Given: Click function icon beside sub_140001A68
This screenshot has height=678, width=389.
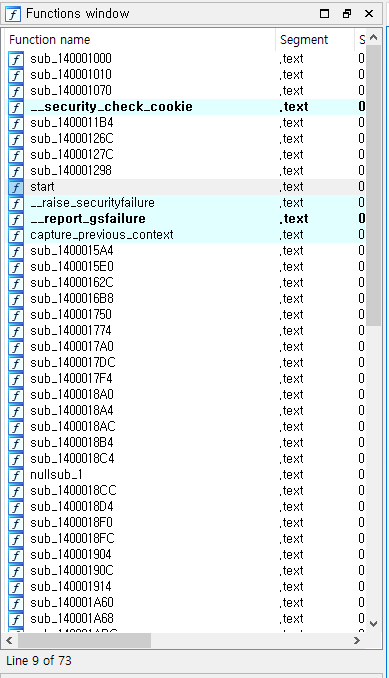Looking at the screenshot, I should point(16,619).
